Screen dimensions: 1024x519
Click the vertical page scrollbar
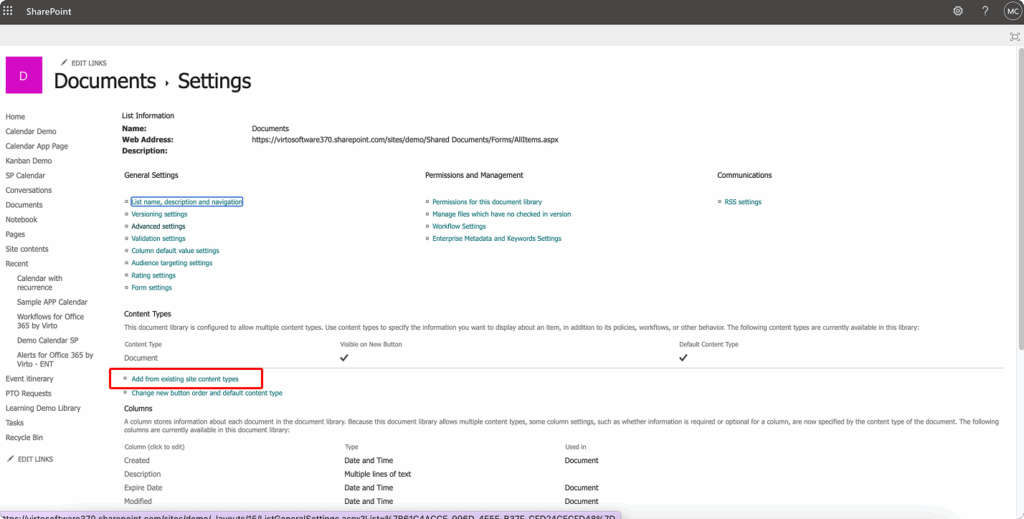coord(1019,200)
